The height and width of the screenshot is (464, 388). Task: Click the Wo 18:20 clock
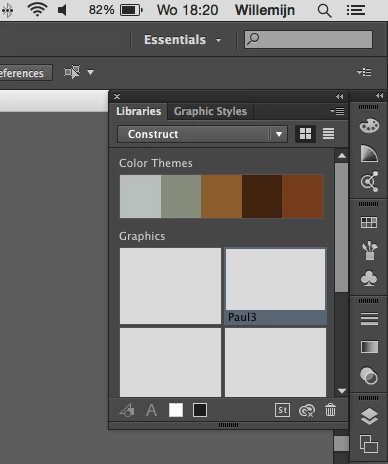188,10
